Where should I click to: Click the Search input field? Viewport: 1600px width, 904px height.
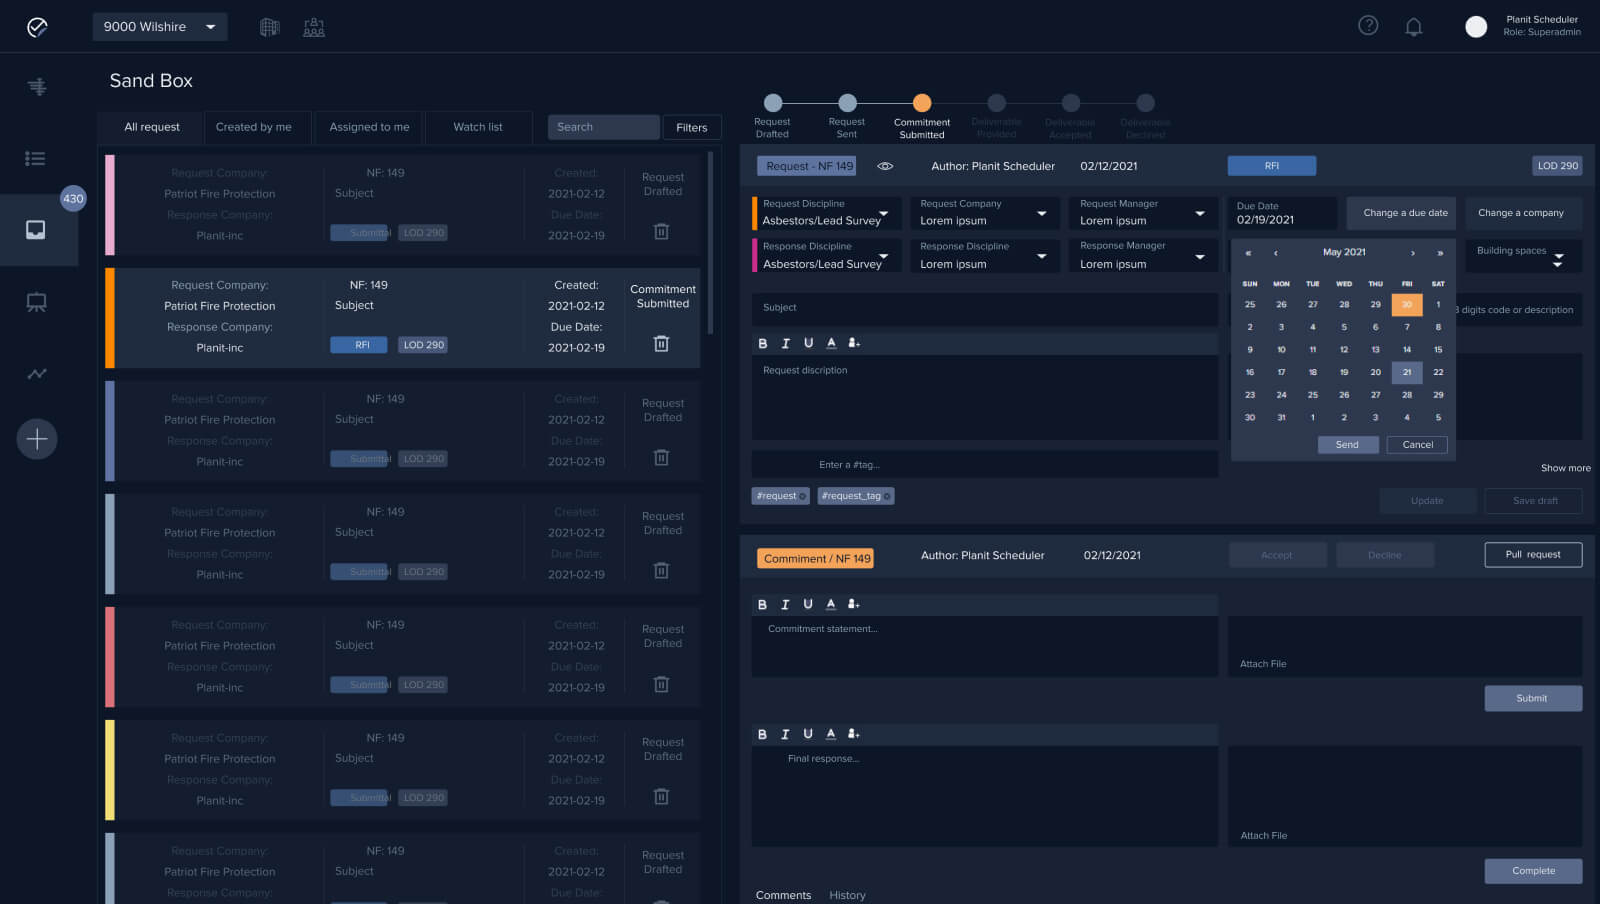[x=603, y=127]
